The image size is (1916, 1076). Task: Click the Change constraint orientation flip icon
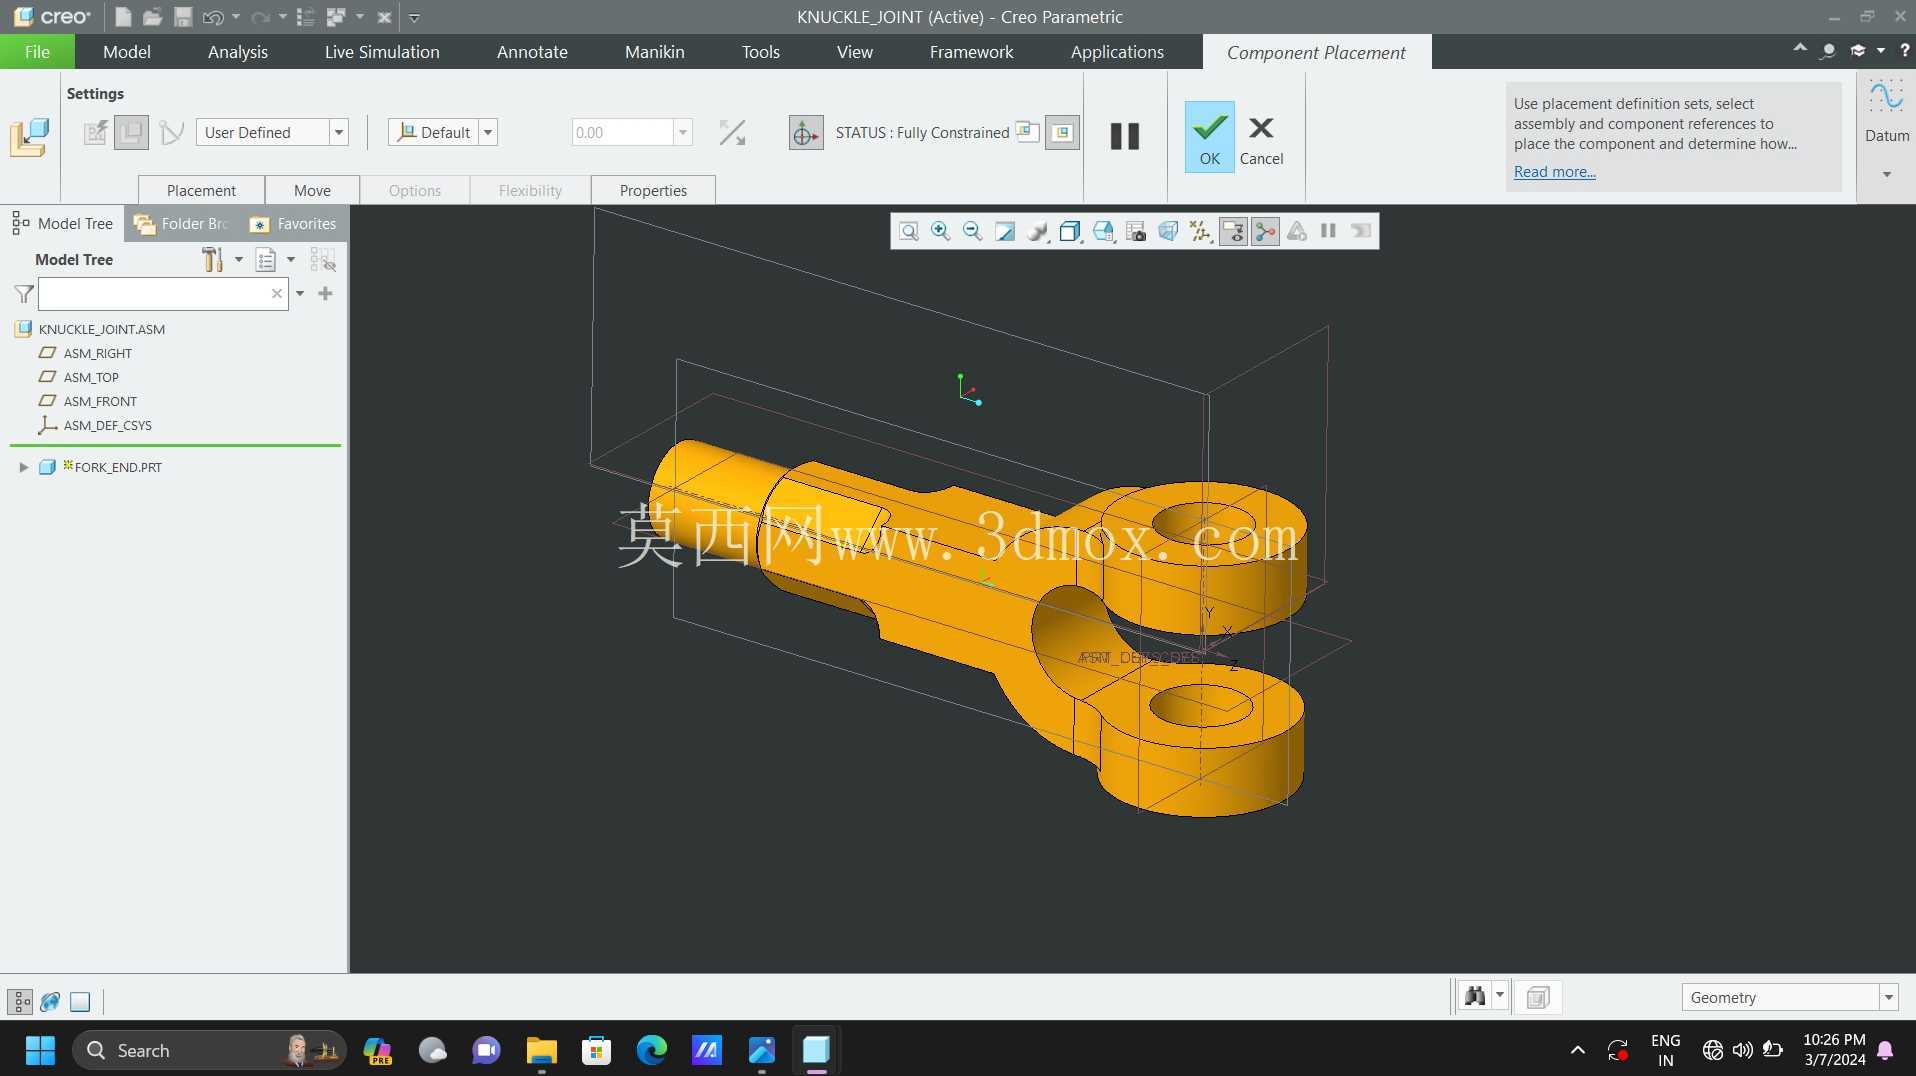point(732,133)
